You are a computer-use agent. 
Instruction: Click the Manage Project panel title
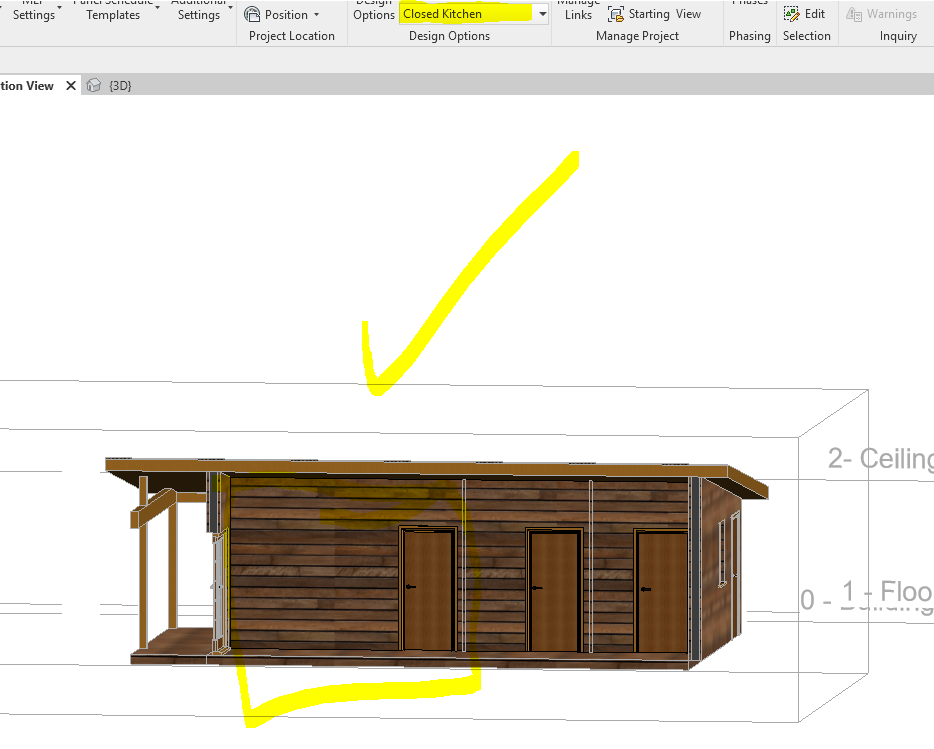pyautogui.click(x=637, y=36)
